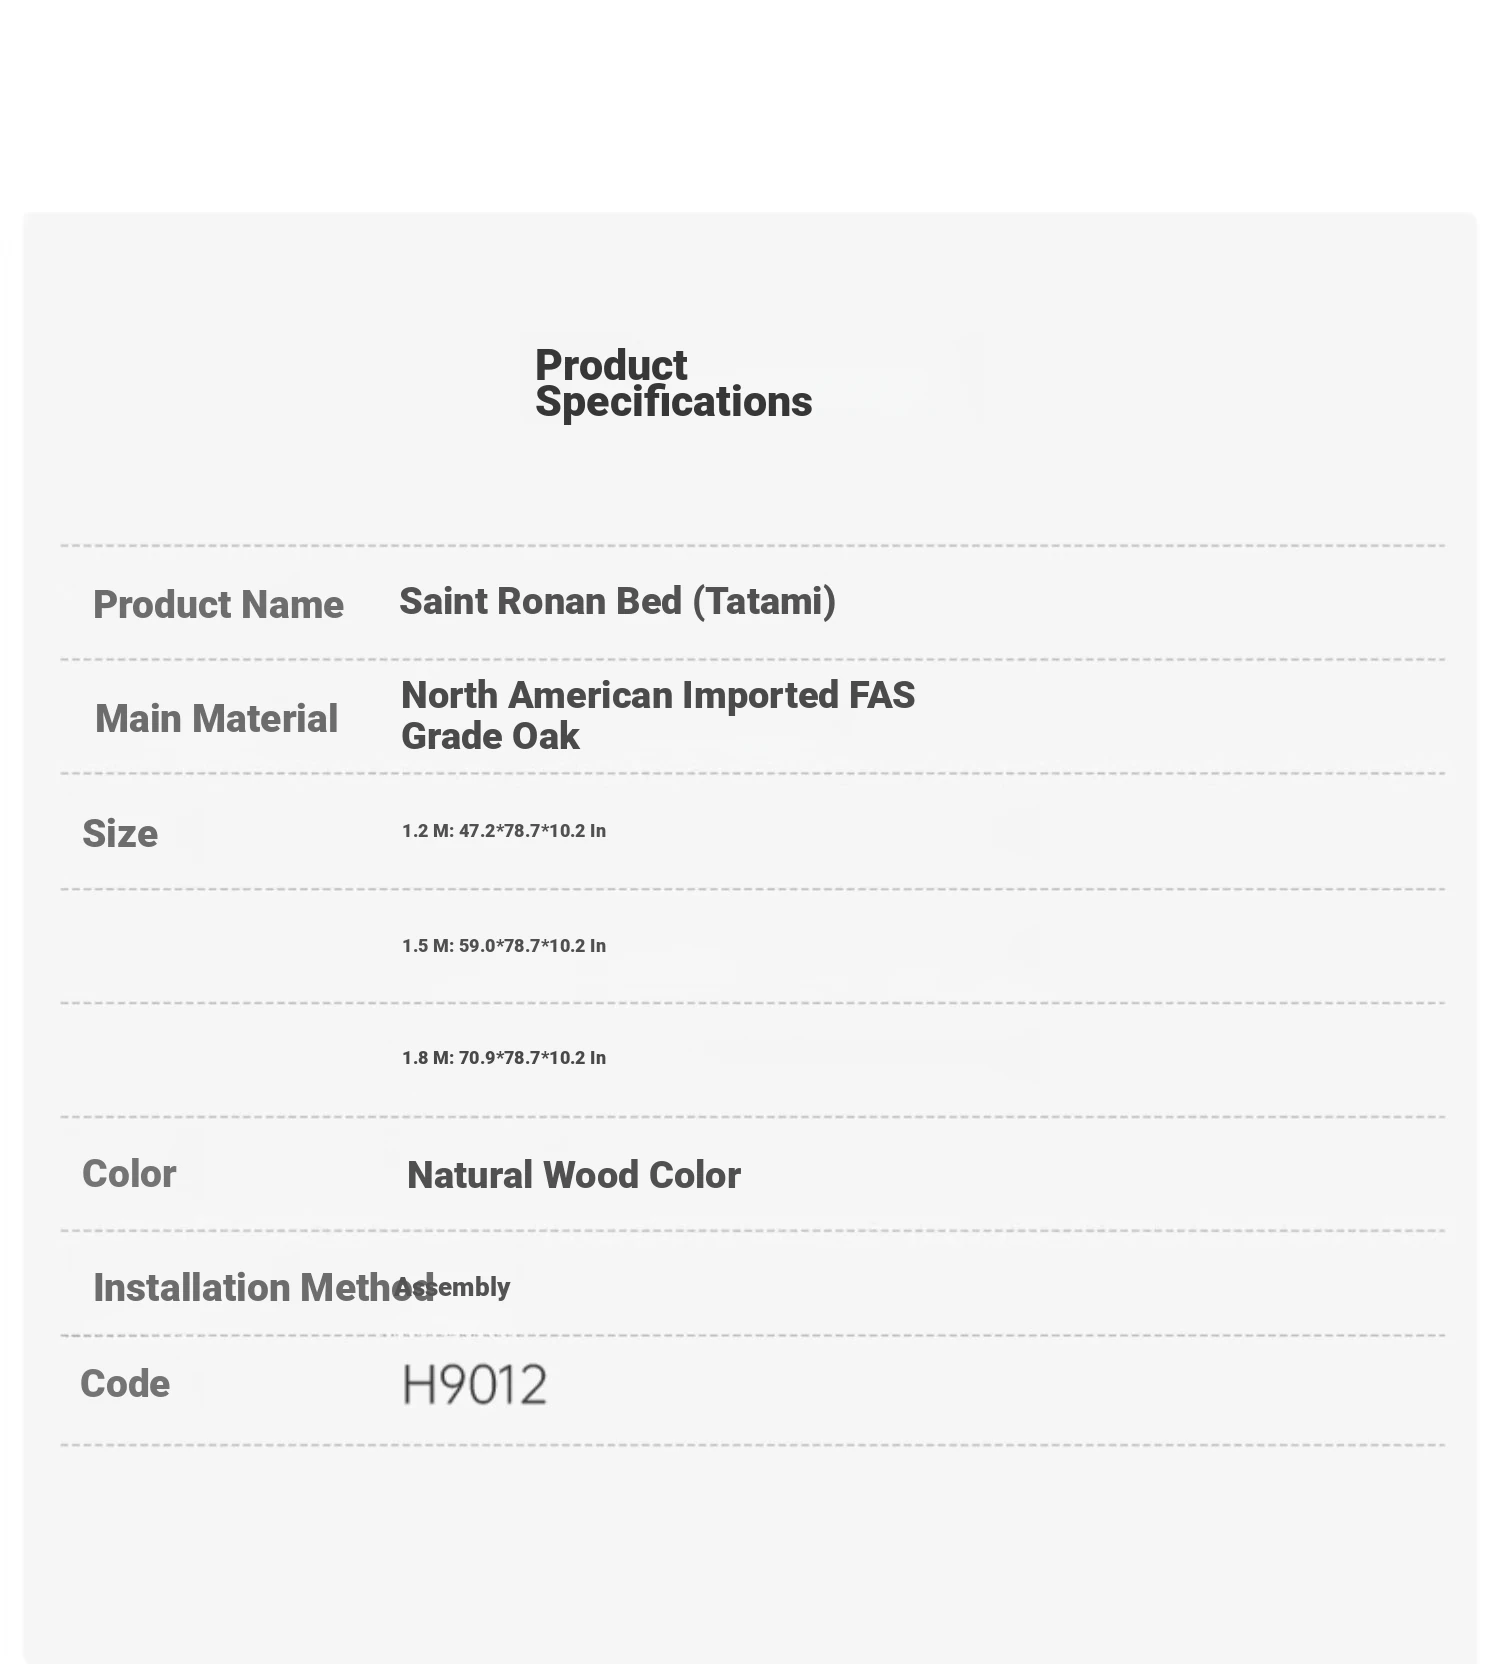Click the dashed divider below the Code row
Screen dimensions: 1500x1664
pyautogui.click(x=752, y=1445)
